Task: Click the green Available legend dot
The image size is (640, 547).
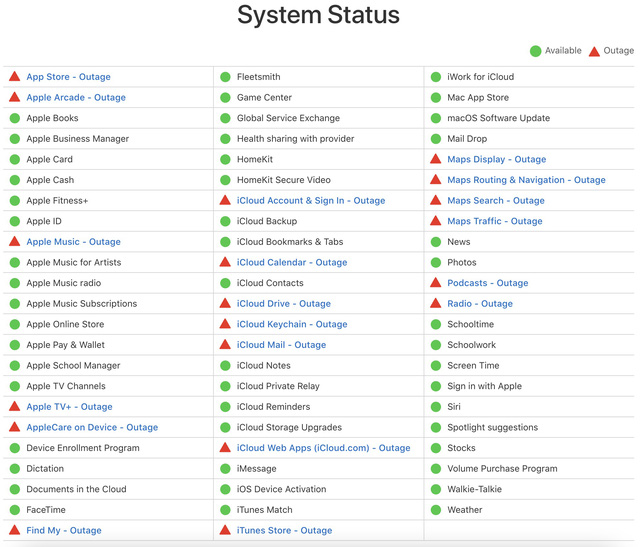Action: pyautogui.click(x=536, y=51)
